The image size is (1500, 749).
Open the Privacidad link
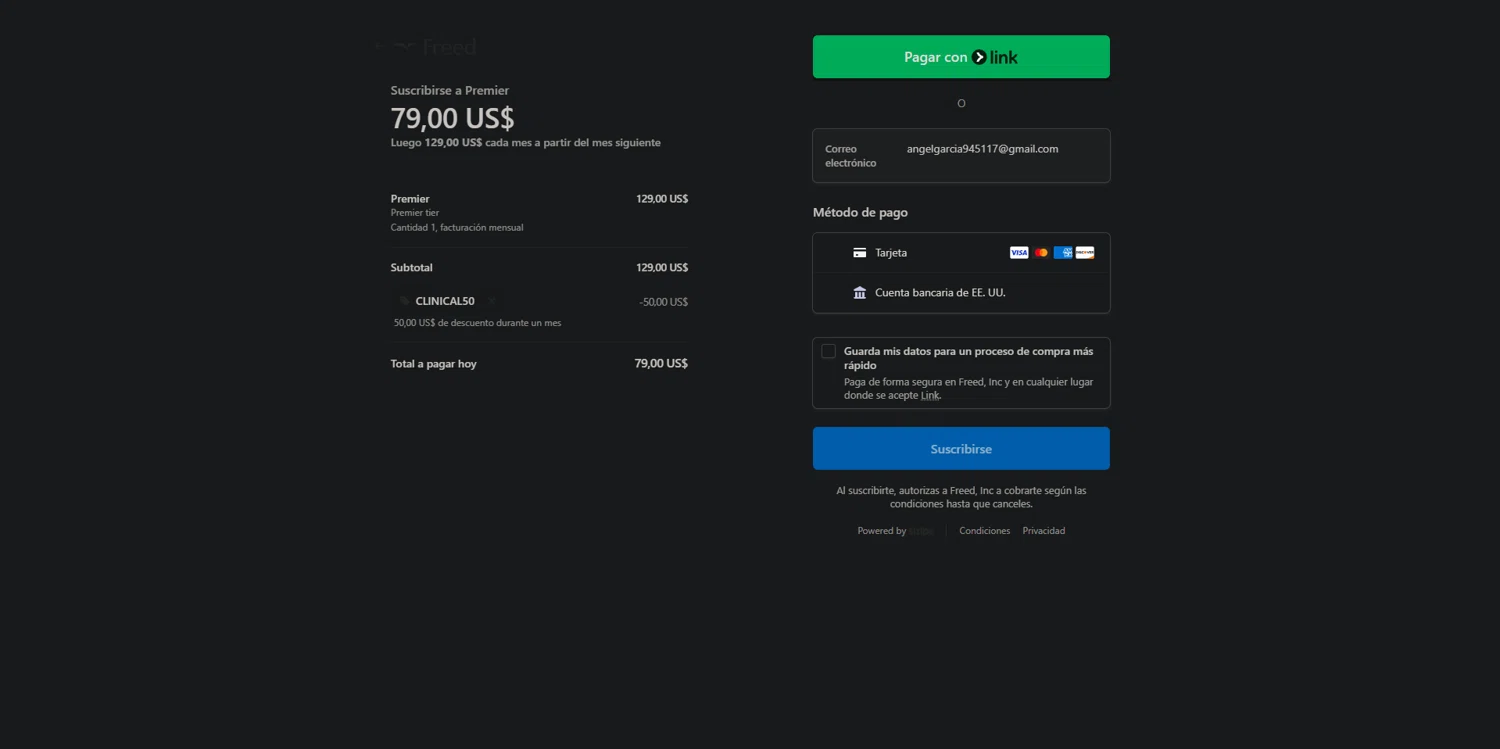coord(1044,531)
